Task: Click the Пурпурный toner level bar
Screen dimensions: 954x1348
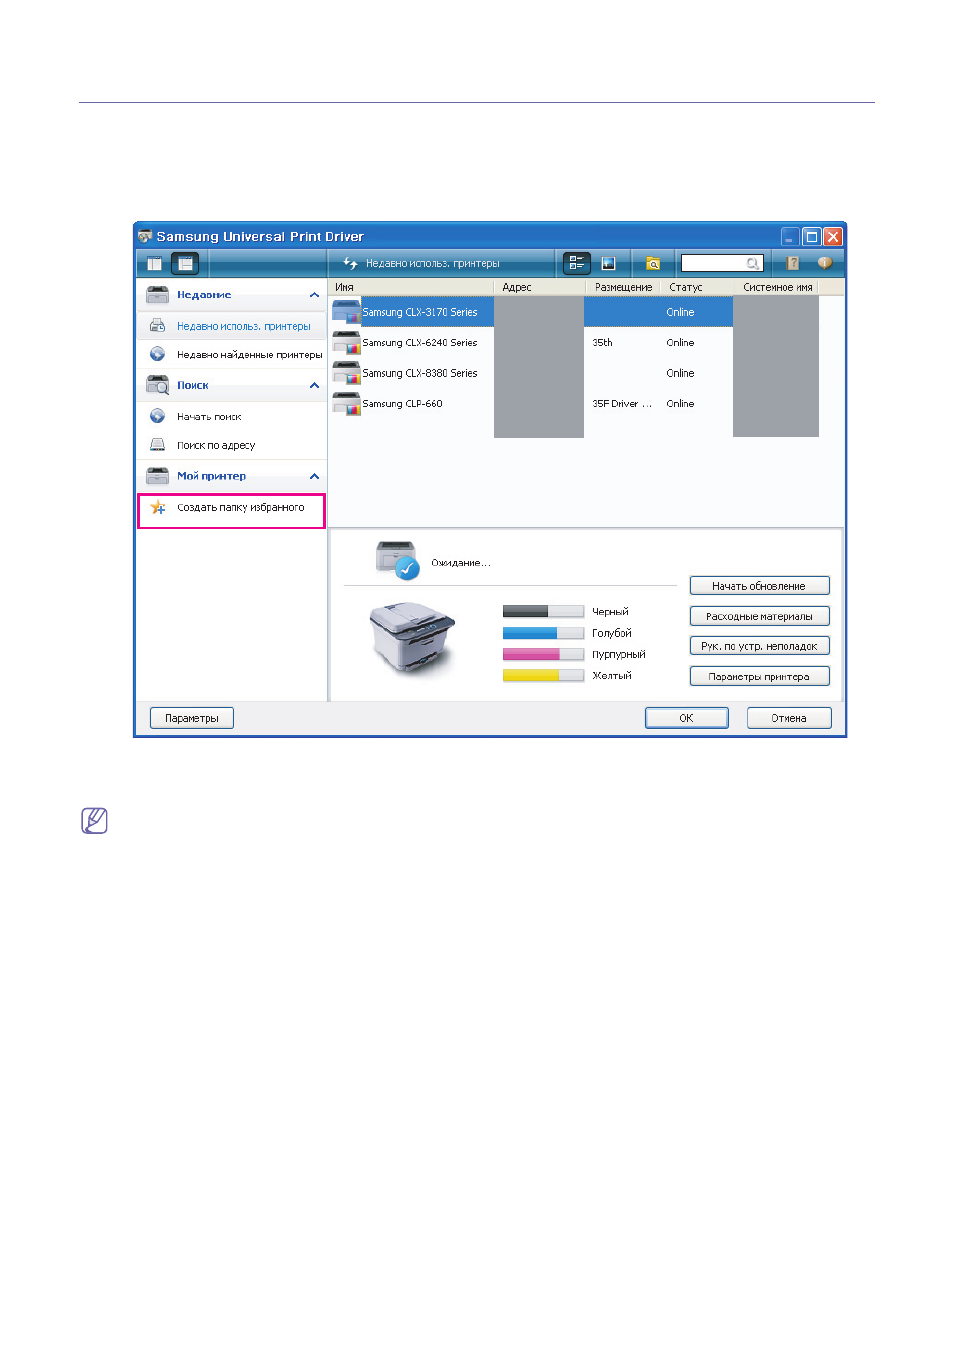Action: [x=543, y=654]
